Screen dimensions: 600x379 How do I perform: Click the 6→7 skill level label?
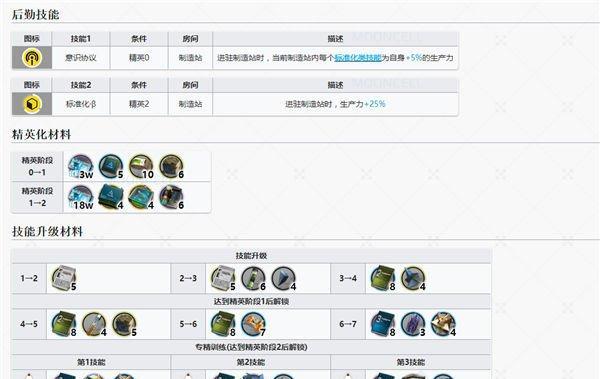coord(348,324)
